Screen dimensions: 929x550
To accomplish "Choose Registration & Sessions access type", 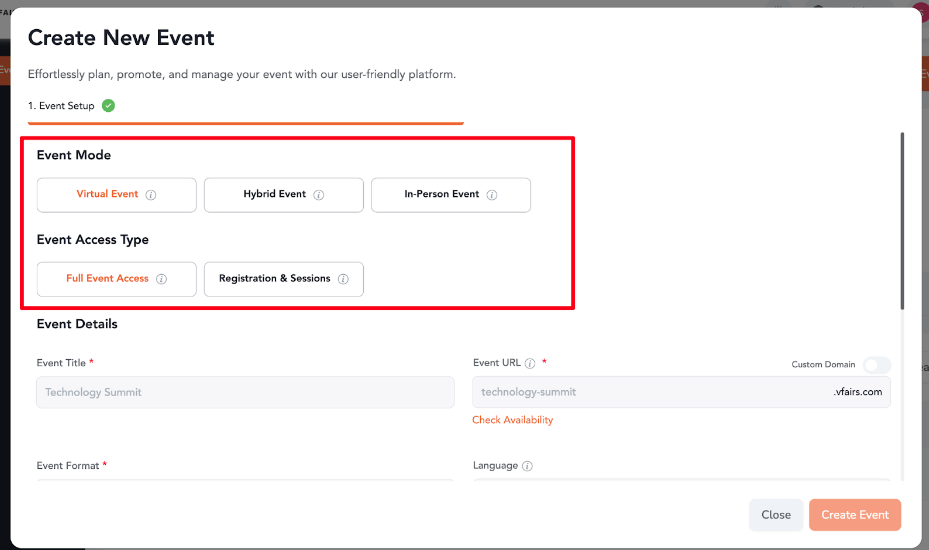I will click(284, 279).
